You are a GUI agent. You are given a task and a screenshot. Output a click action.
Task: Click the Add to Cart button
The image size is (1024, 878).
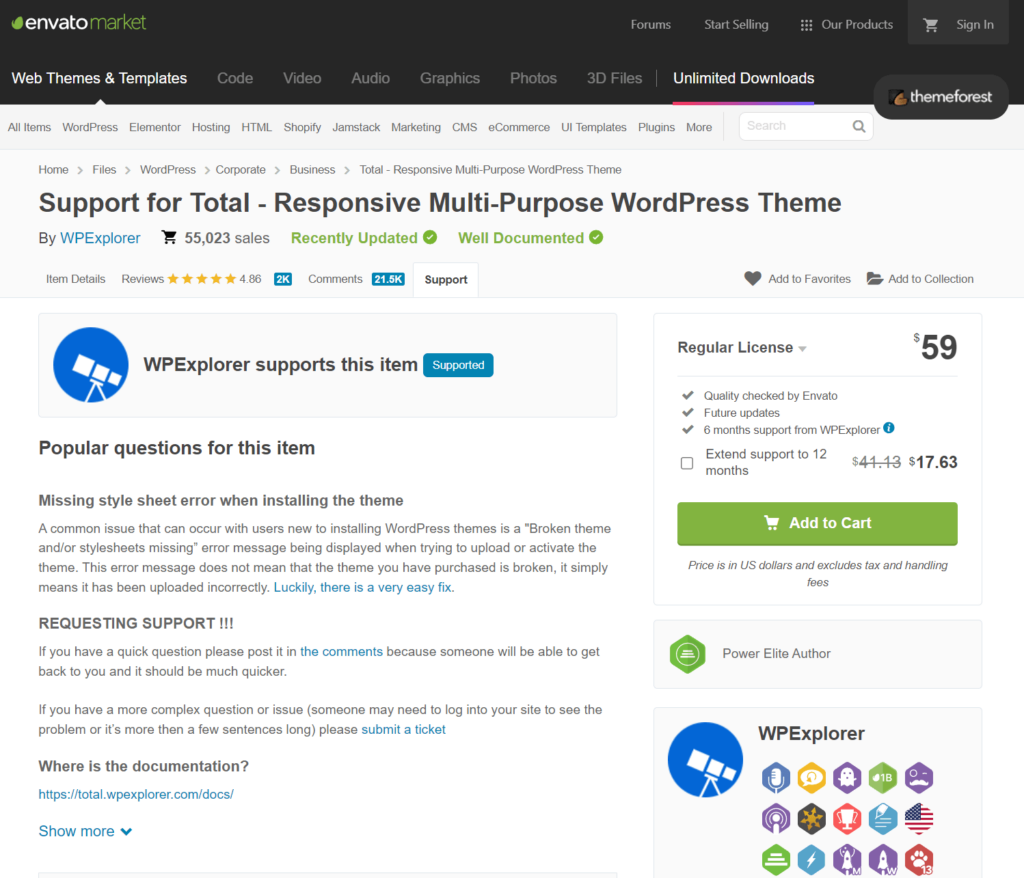[818, 523]
